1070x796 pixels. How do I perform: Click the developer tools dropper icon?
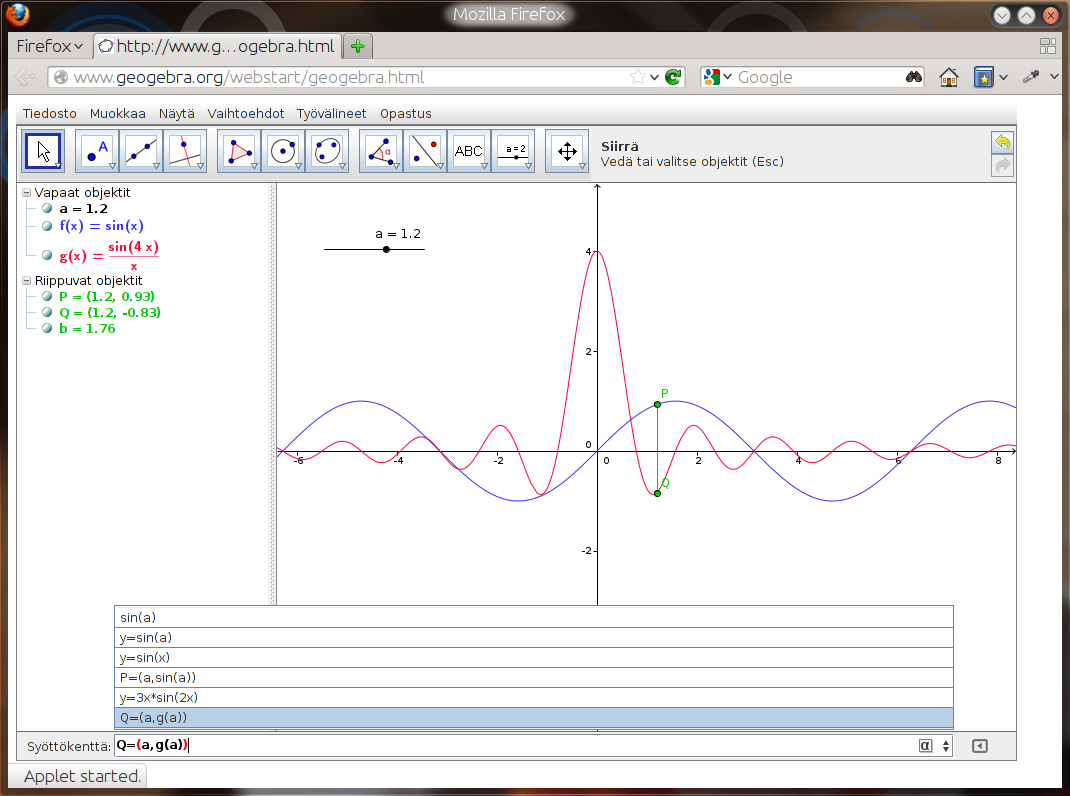click(x=1031, y=77)
